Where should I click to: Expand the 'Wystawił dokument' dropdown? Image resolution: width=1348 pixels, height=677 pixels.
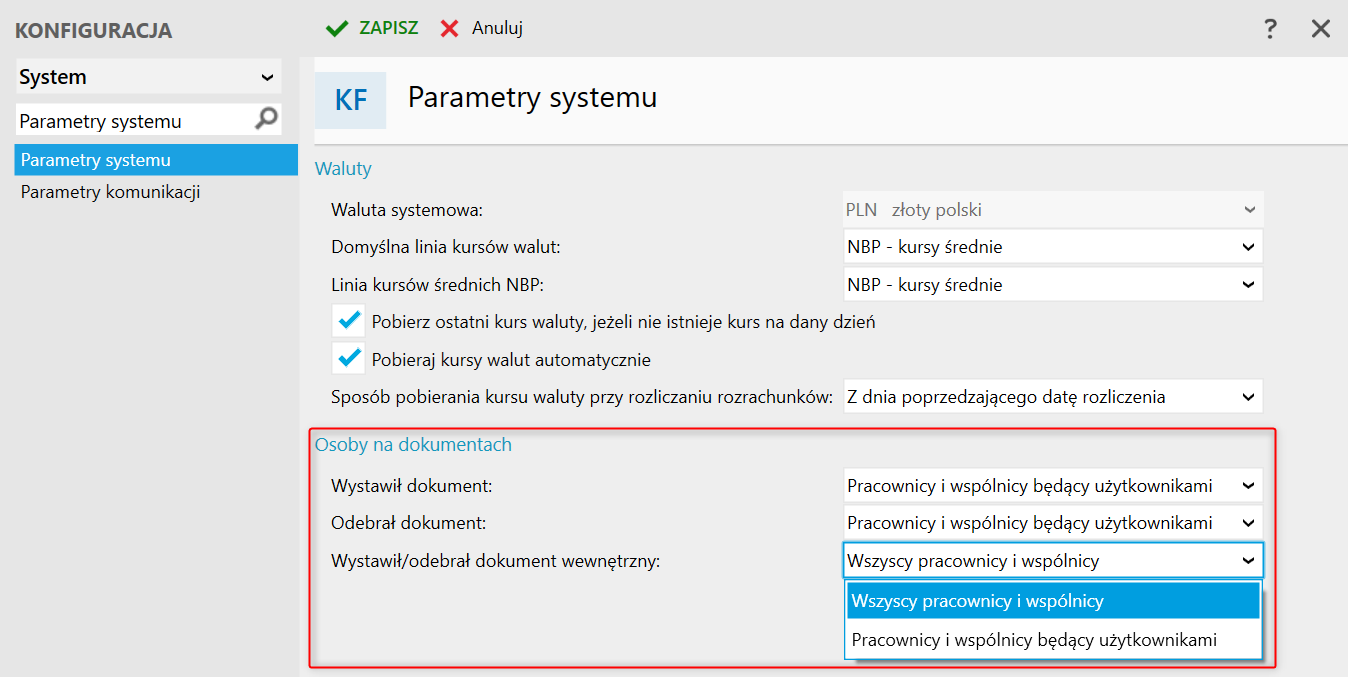tap(1248, 486)
